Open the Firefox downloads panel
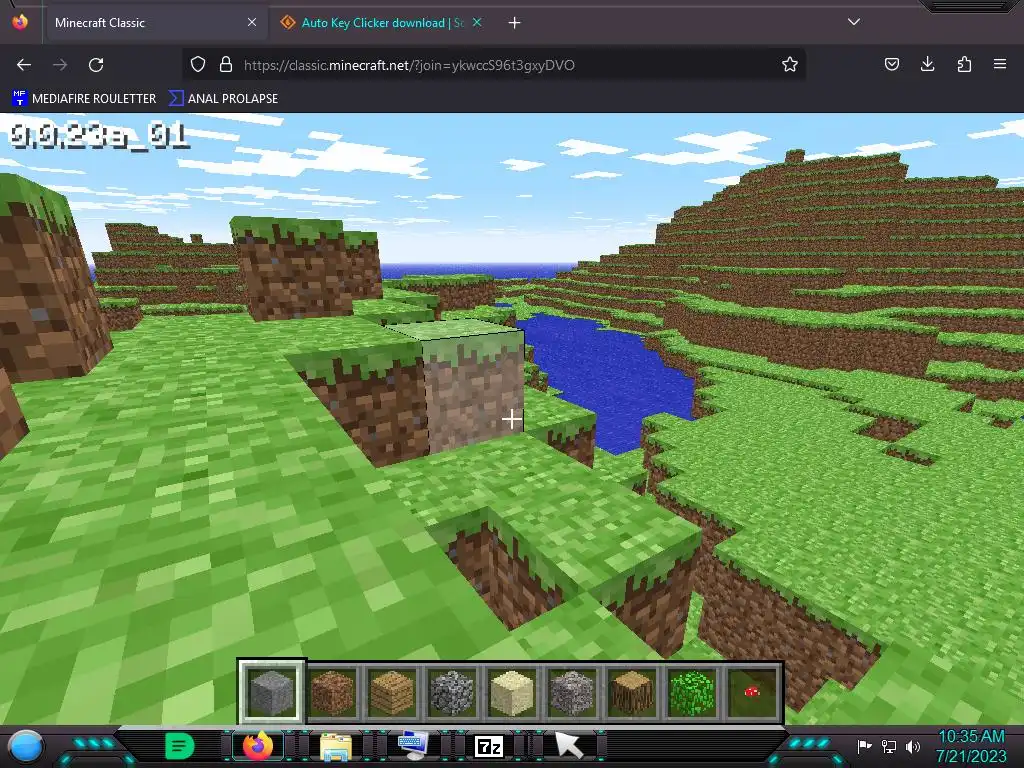Viewport: 1024px width, 768px height. [927, 64]
